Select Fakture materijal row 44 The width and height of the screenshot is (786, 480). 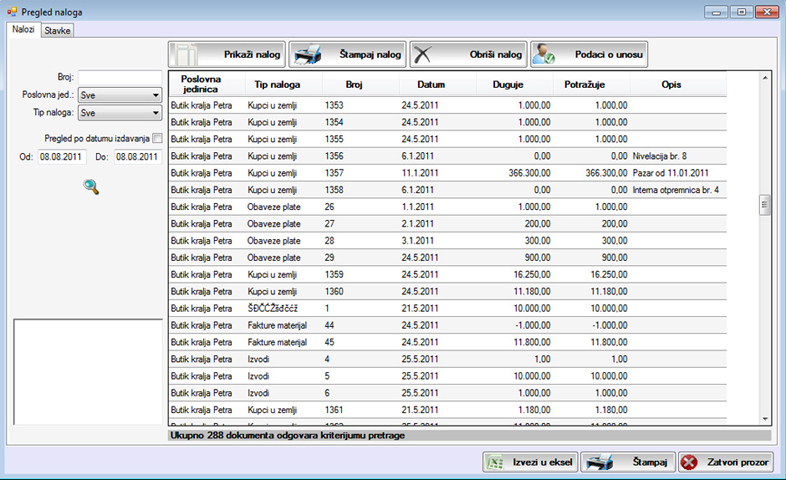(448, 326)
